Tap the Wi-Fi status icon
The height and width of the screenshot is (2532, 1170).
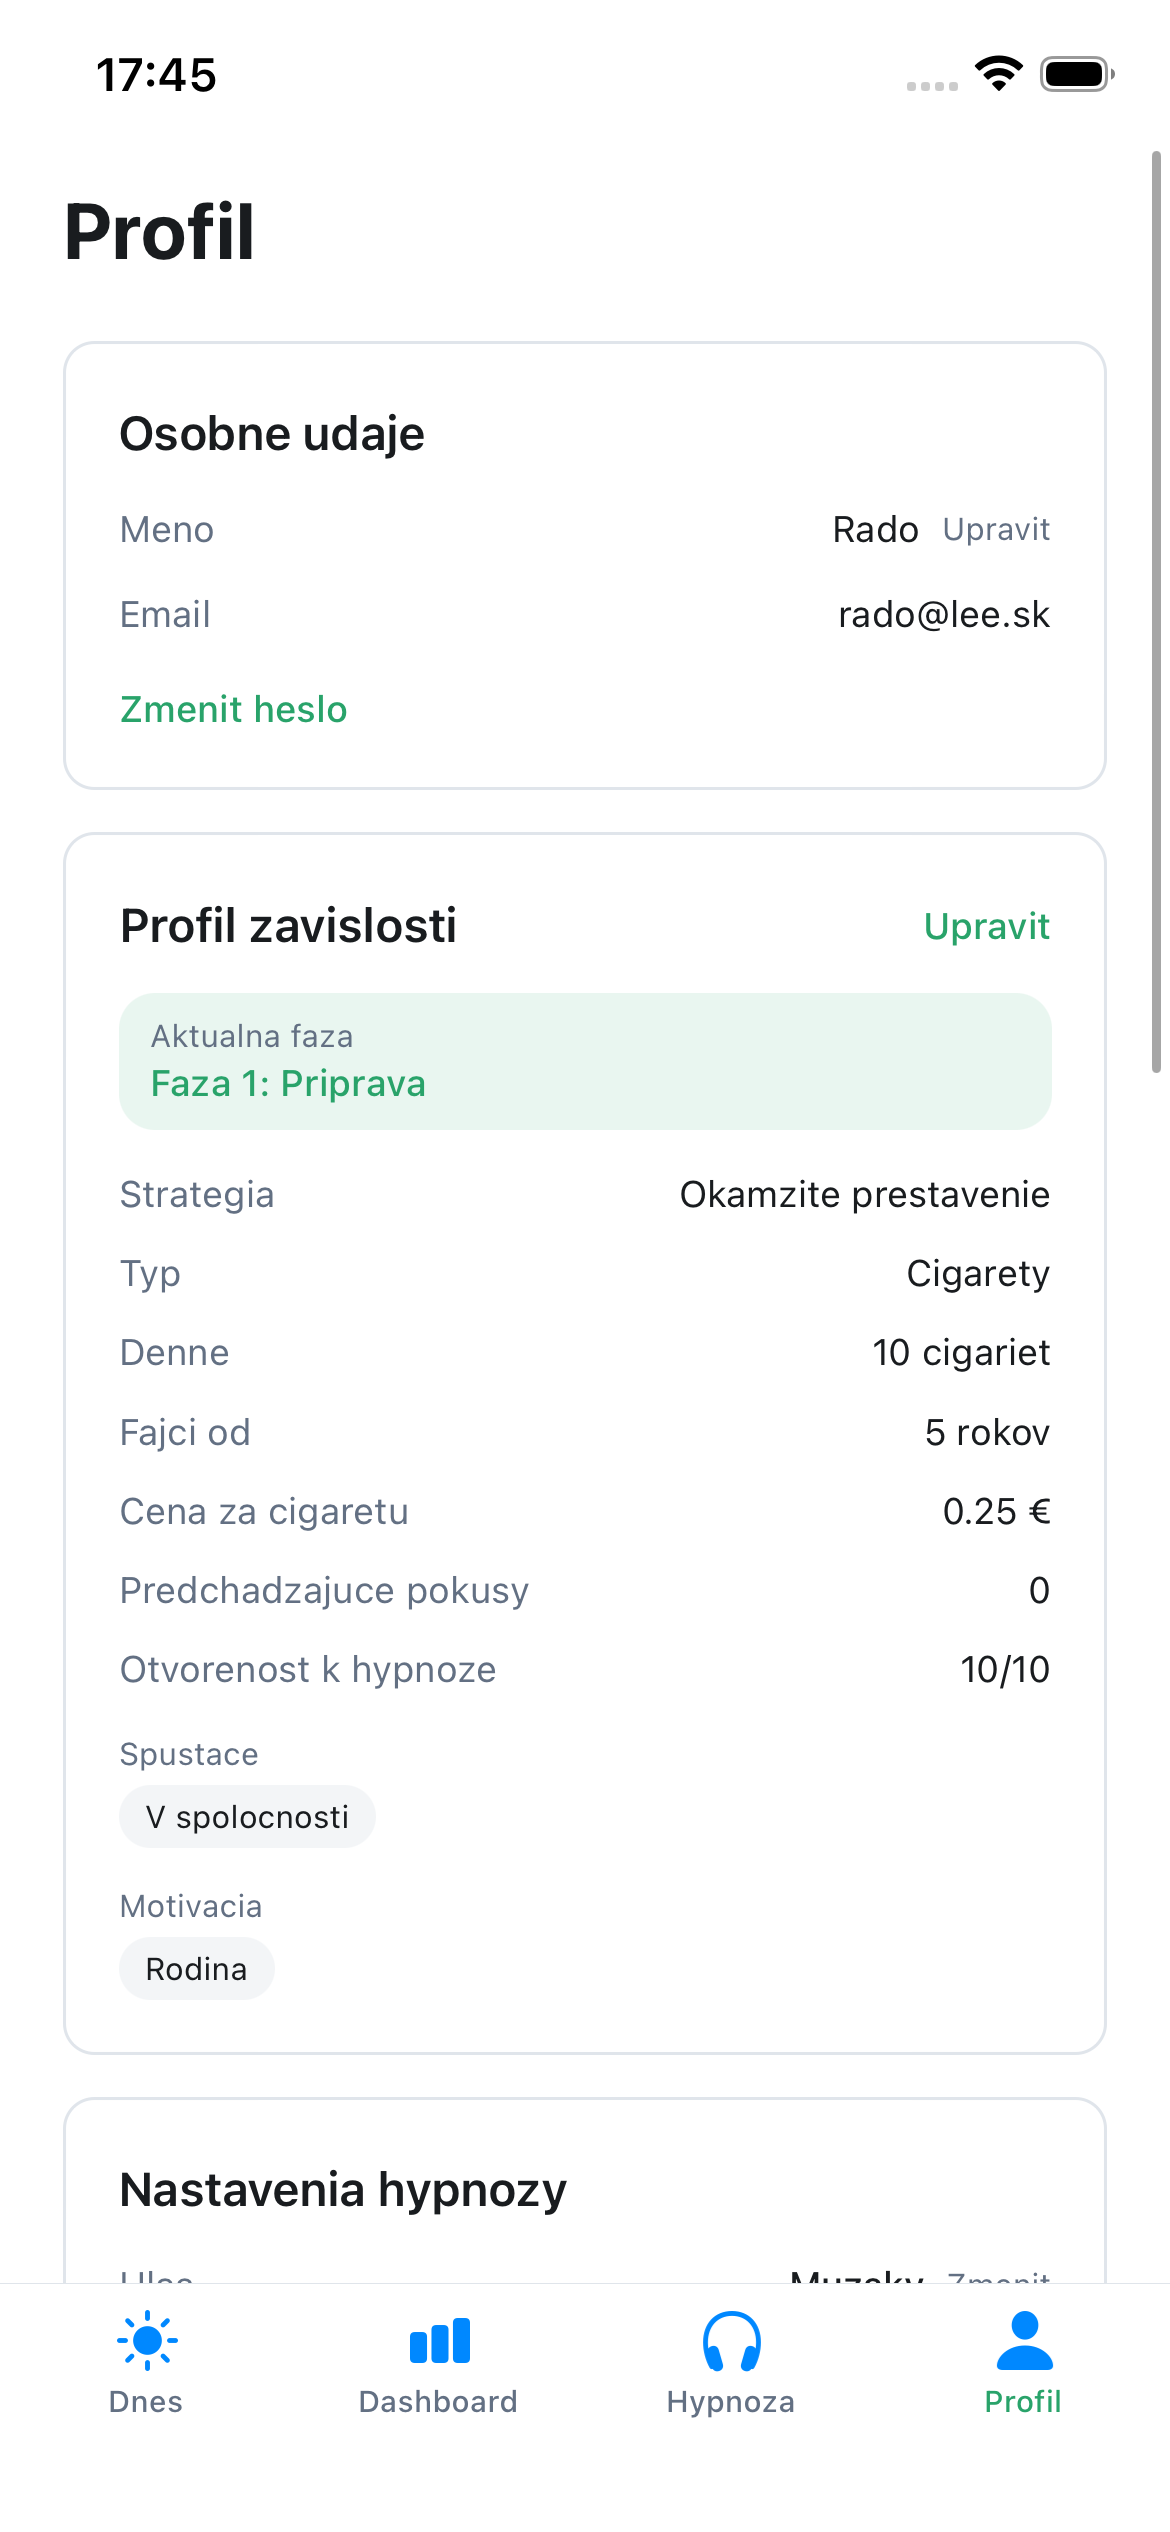998,74
